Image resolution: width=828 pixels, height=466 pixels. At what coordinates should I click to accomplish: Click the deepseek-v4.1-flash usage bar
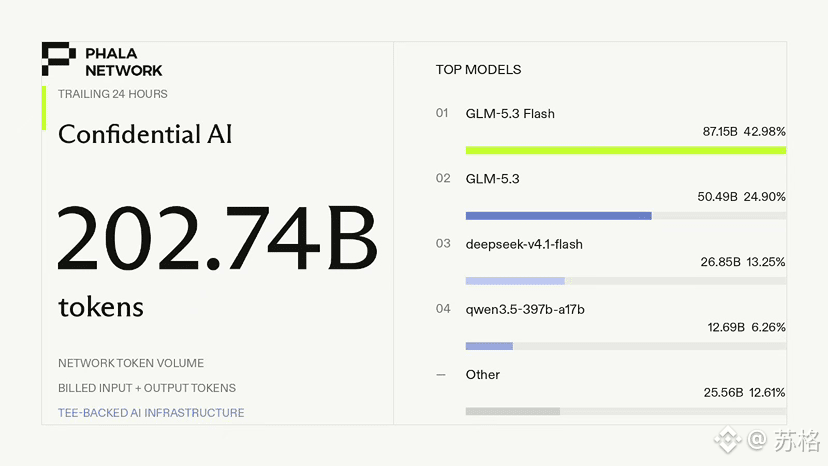click(x=515, y=281)
